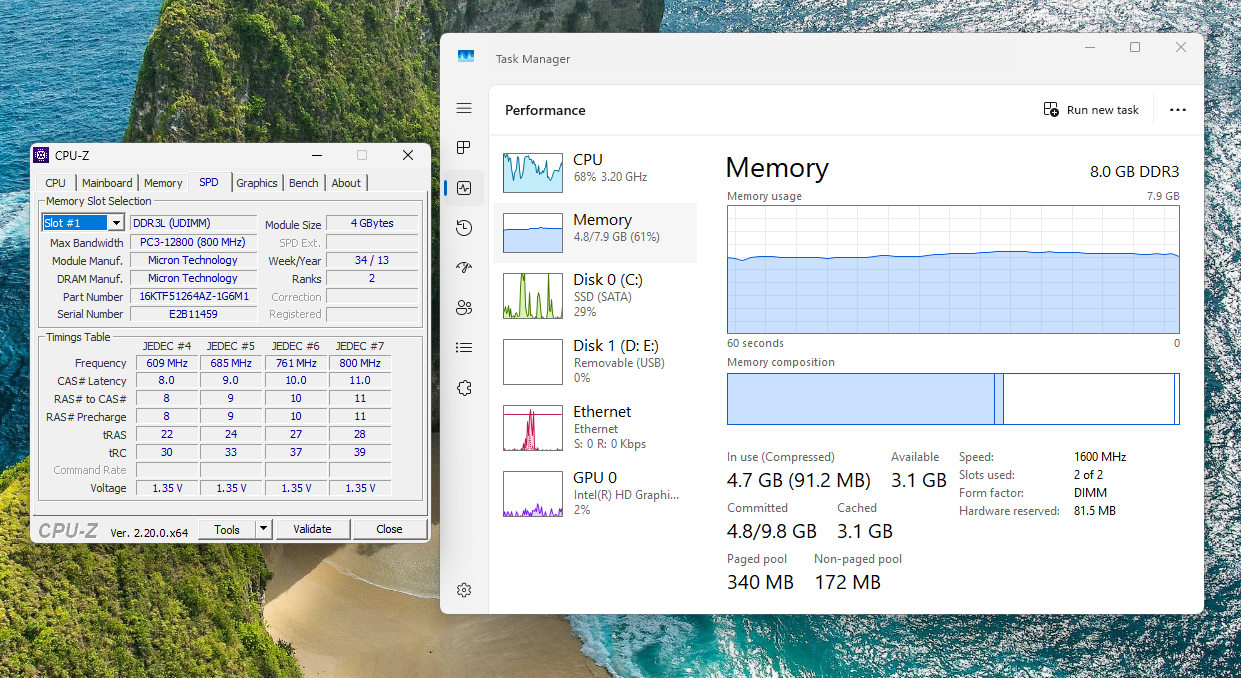The image size is (1241, 678).
Task: Select CPU performance graph thumbnail
Action: (x=533, y=173)
